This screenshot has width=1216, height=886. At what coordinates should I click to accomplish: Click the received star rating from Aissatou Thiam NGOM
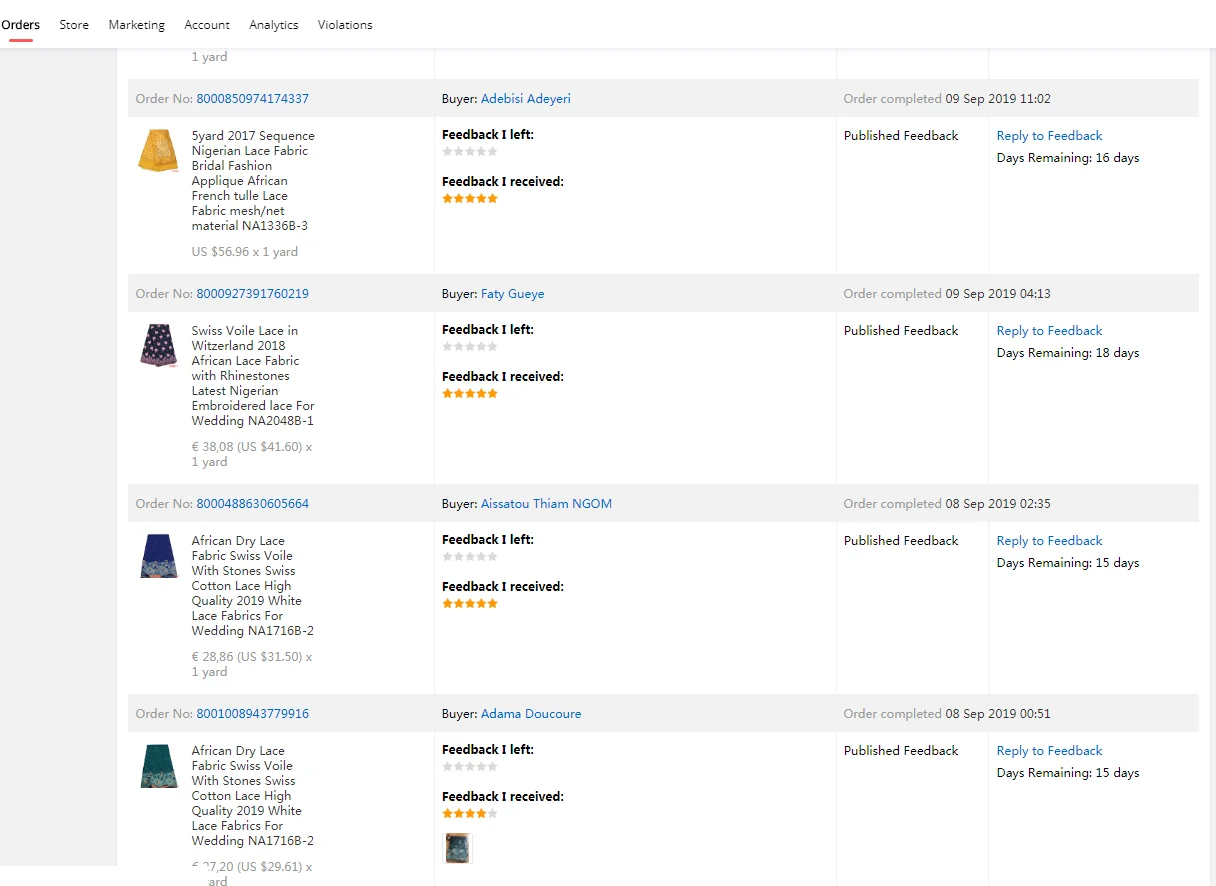470,604
